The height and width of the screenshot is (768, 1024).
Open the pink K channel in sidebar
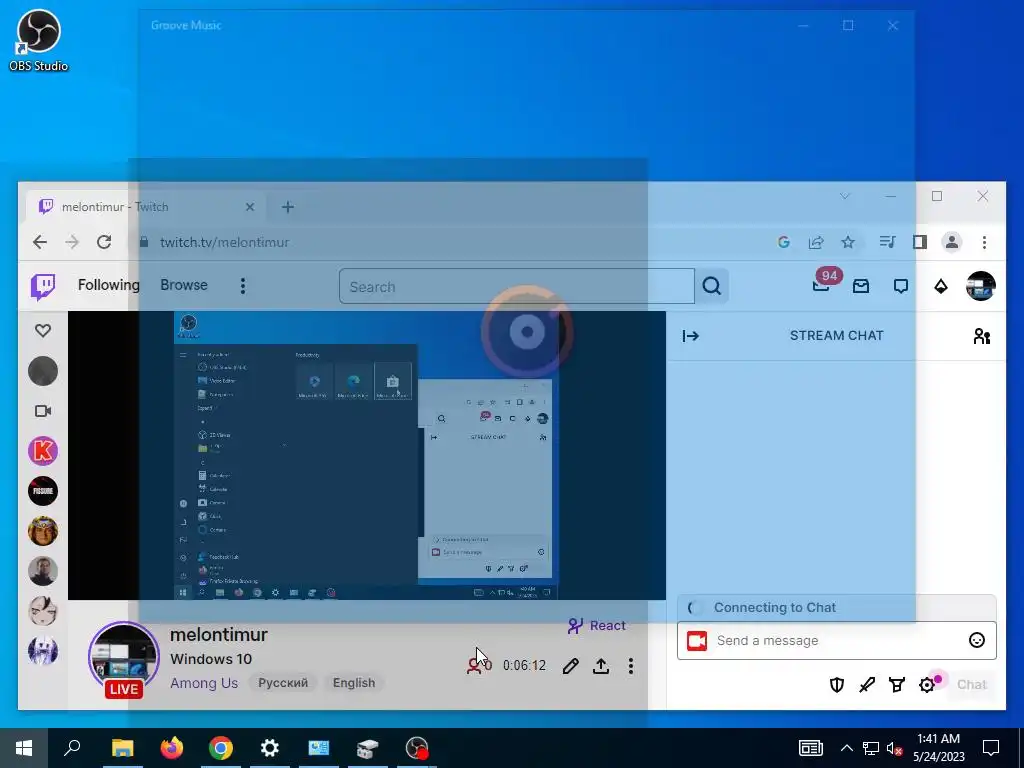click(43, 451)
